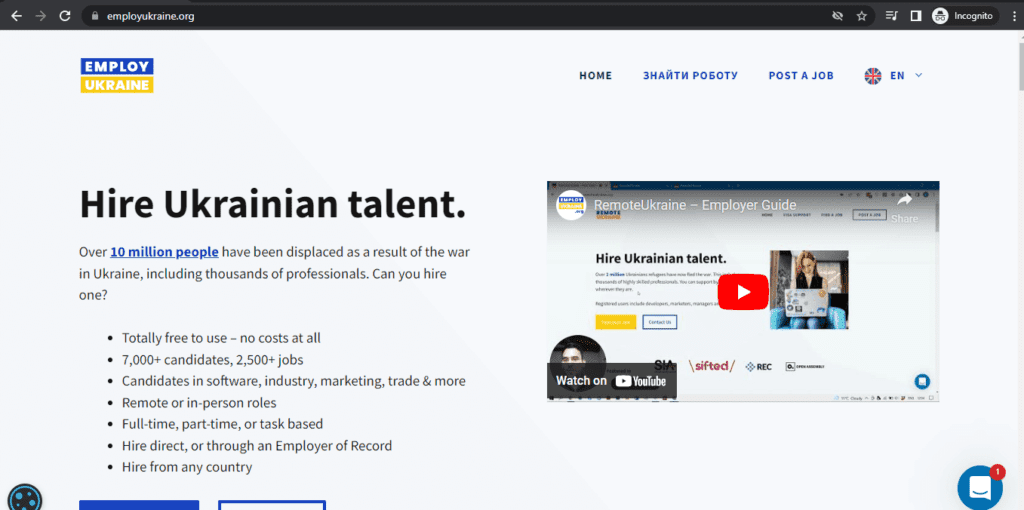Click text 7,000+ candidates, 2,500+ jobs
This screenshot has height=510, width=1024.
pos(213,360)
